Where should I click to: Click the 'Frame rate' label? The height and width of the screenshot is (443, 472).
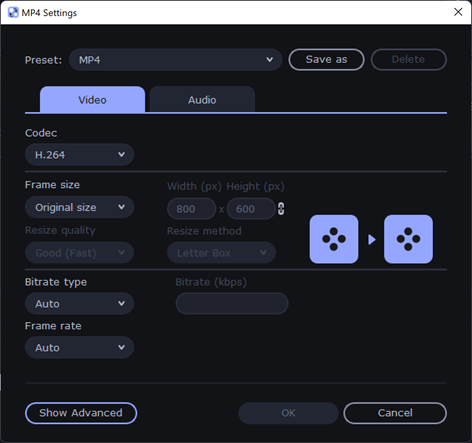coord(53,326)
